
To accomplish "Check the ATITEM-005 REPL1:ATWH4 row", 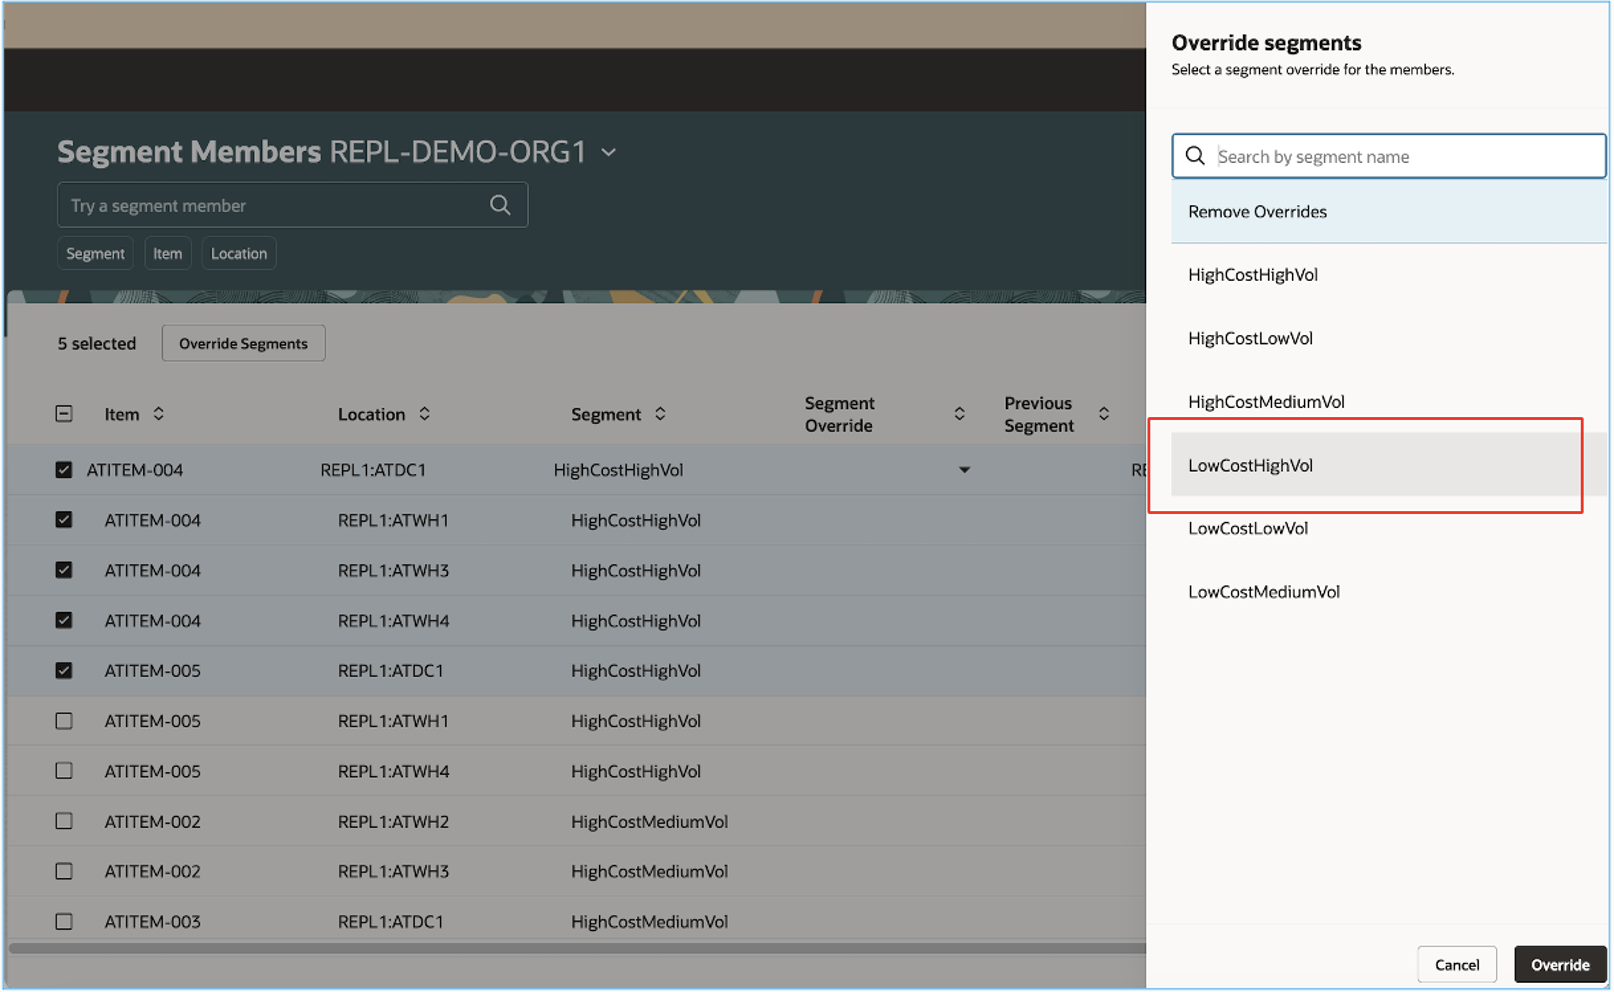I will pyautogui.click(x=64, y=771).
